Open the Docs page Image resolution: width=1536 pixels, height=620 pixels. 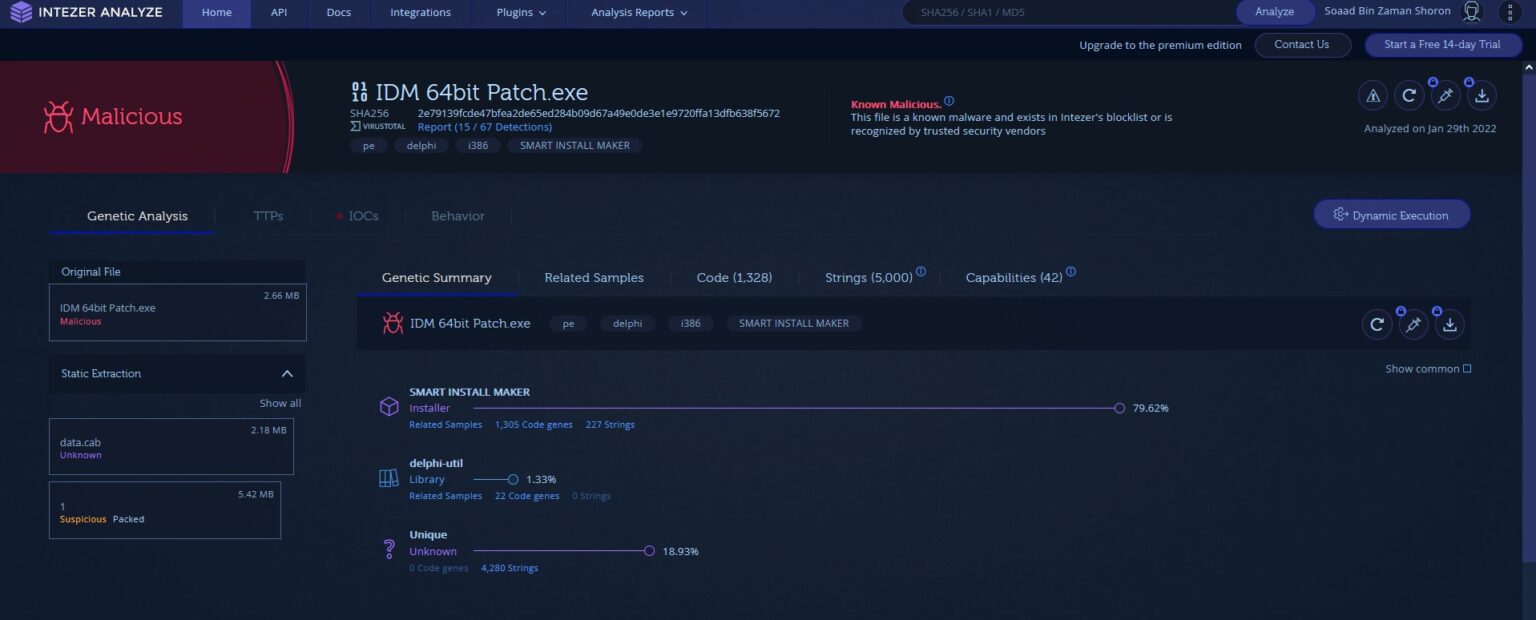pos(339,13)
